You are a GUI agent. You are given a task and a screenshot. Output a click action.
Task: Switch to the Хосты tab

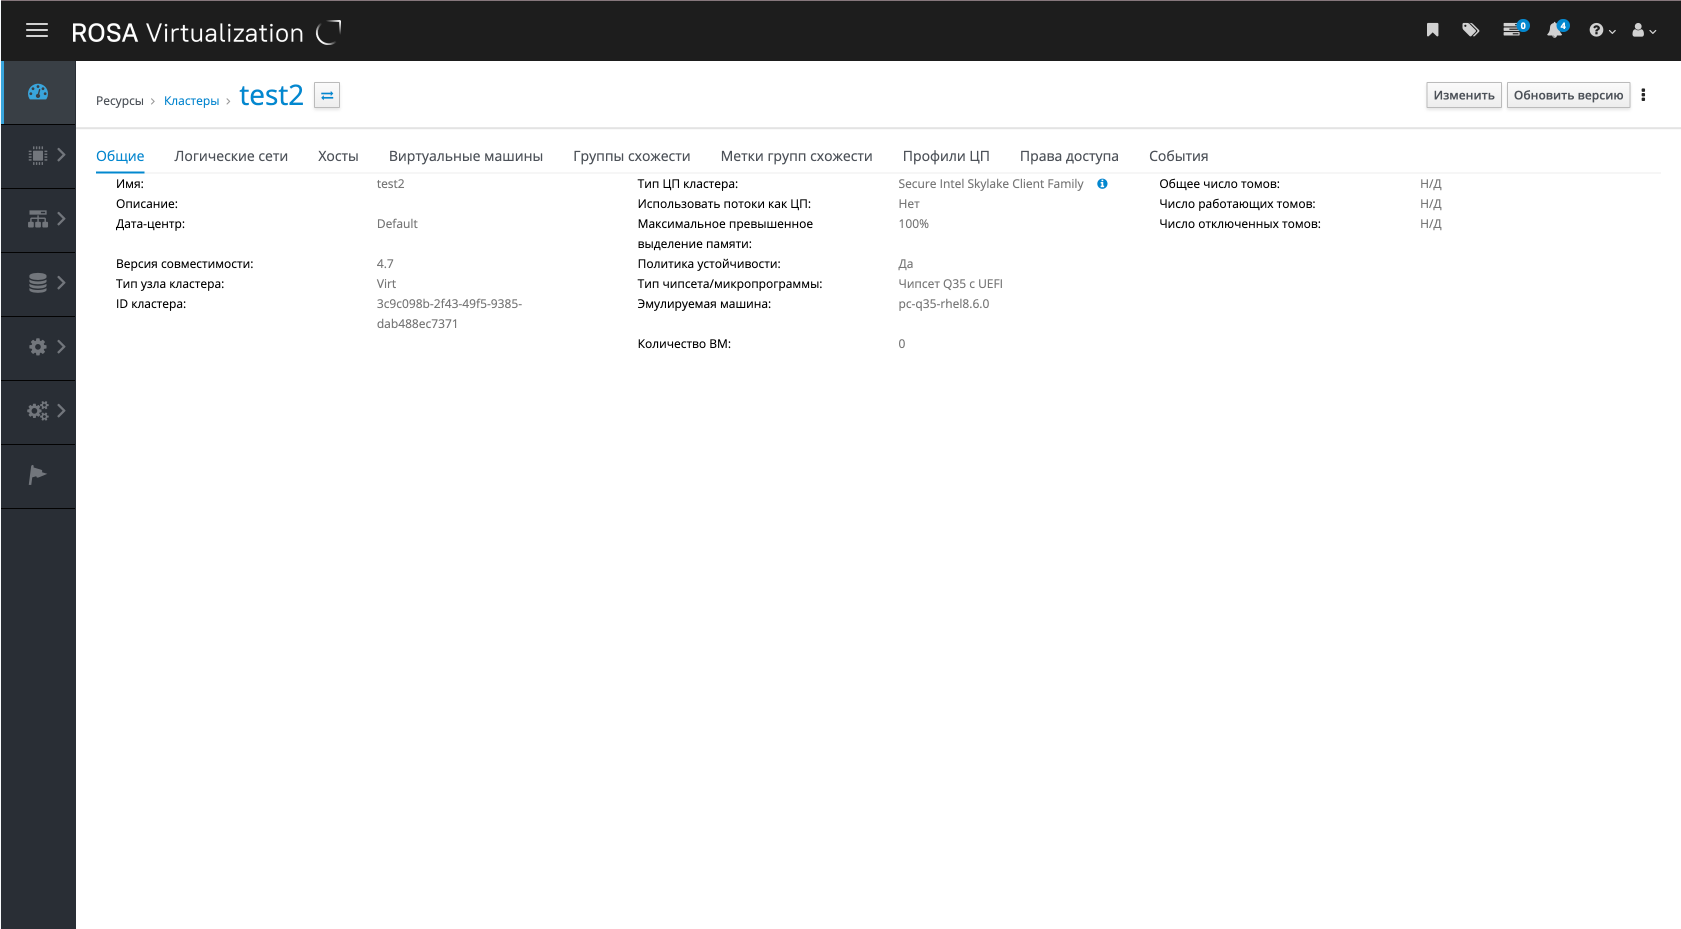(x=338, y=156)
